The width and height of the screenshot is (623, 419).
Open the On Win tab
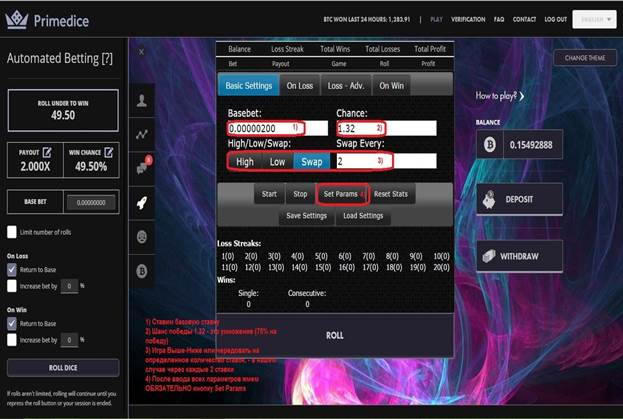(391, 85)
